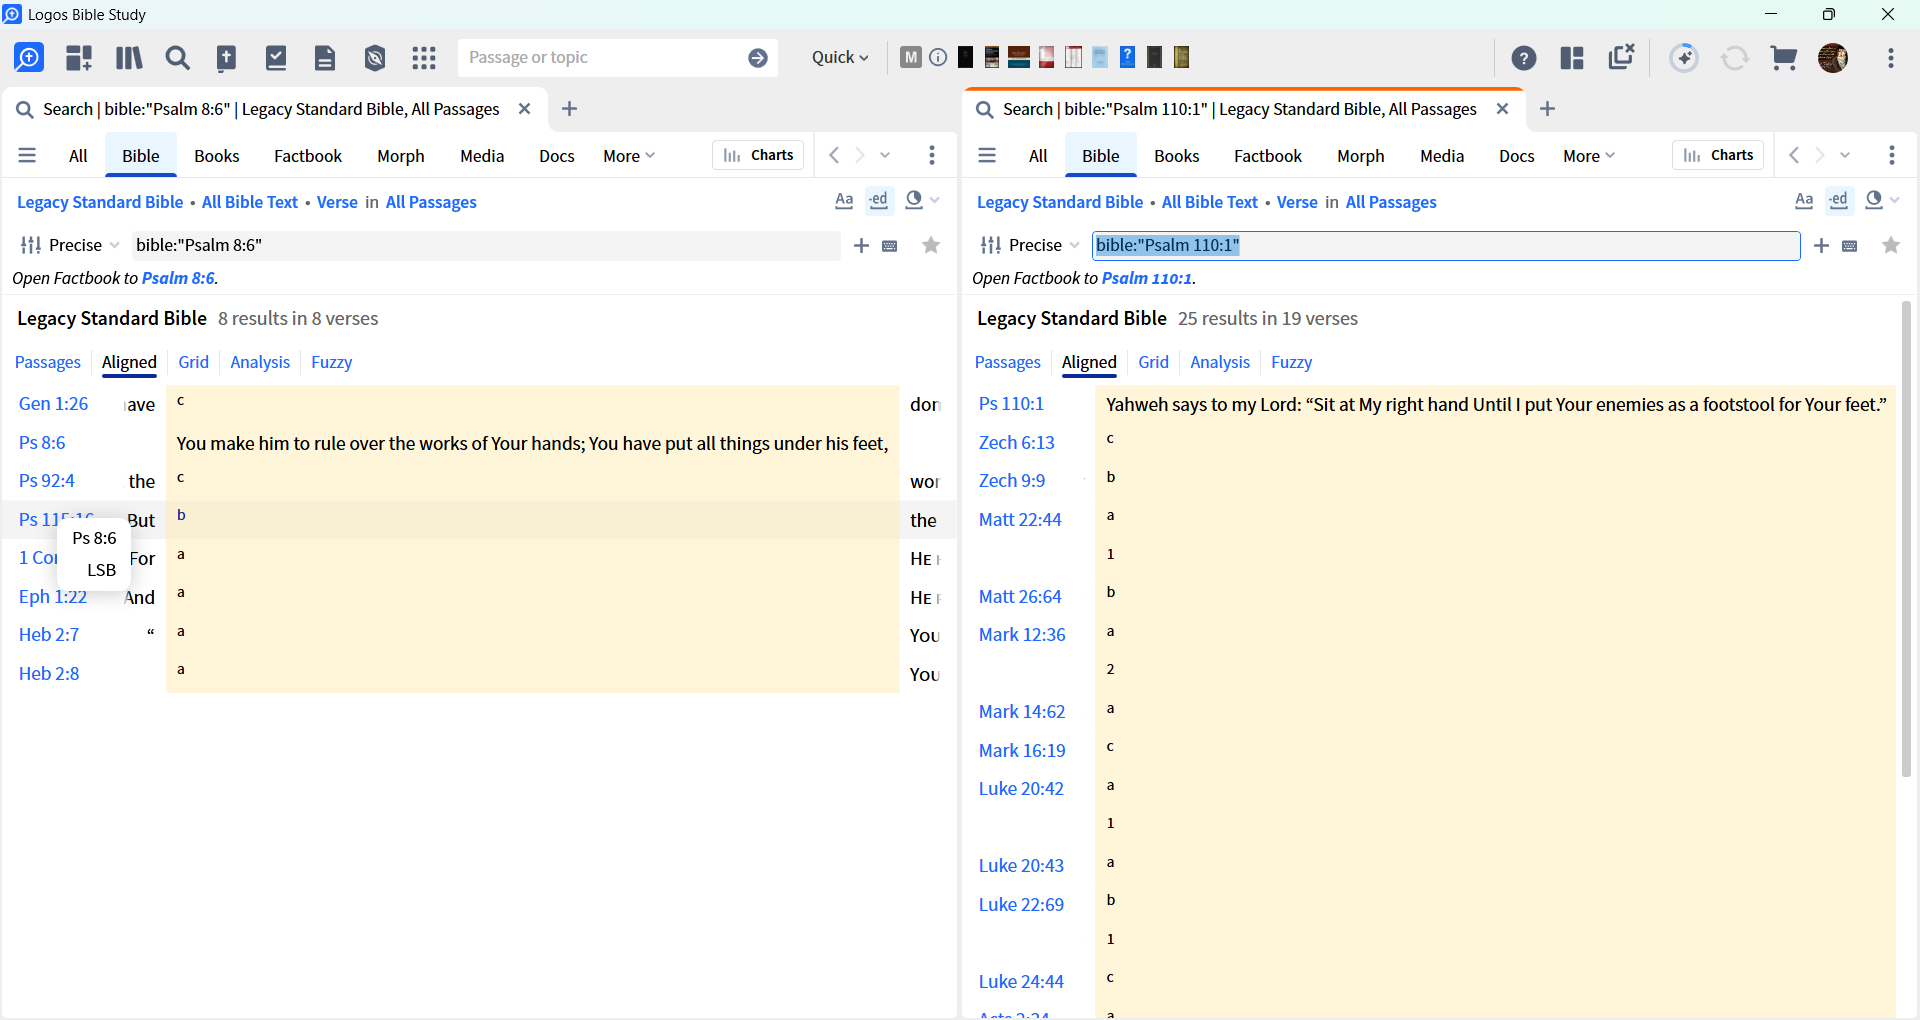Screen dimensions: 1920x1020
Task: Open the keyboard icon beside Psalm 110:1 query
Action: 1850,246
